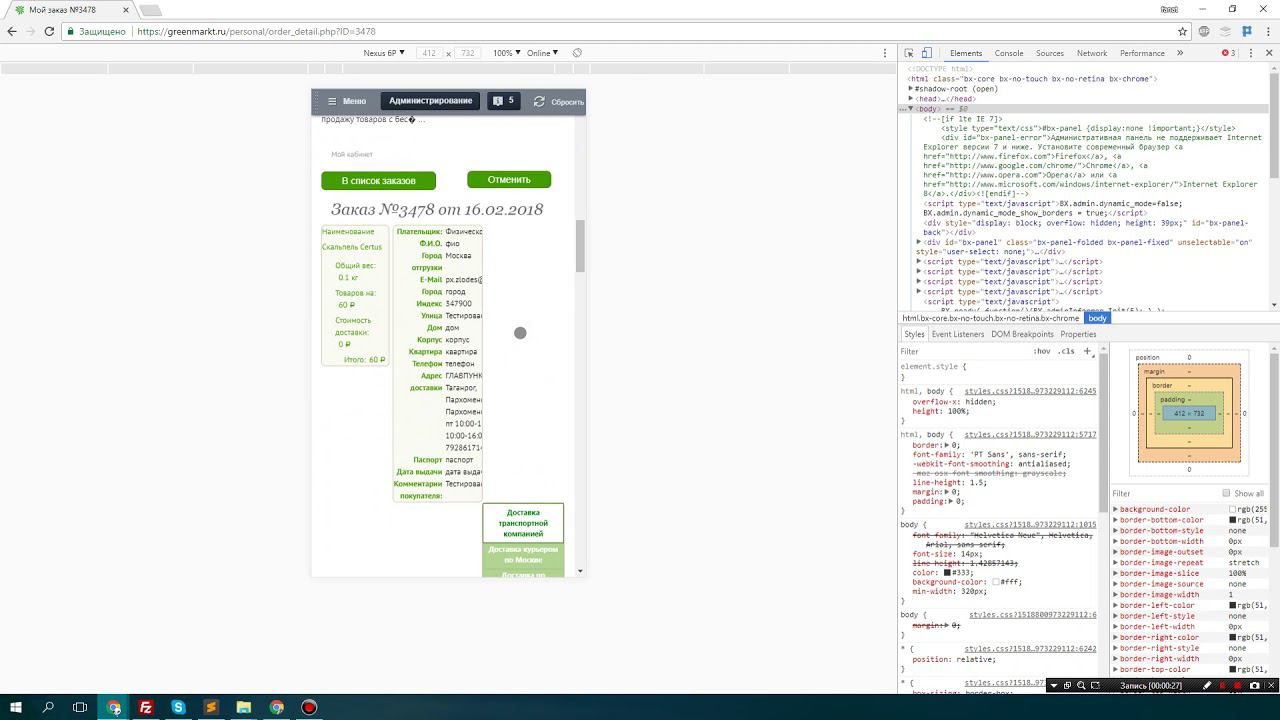Select the body breadcrumb in DevTools
Image resolution: width=1280 pixels, height=720 pixels.
point(1097,318)
